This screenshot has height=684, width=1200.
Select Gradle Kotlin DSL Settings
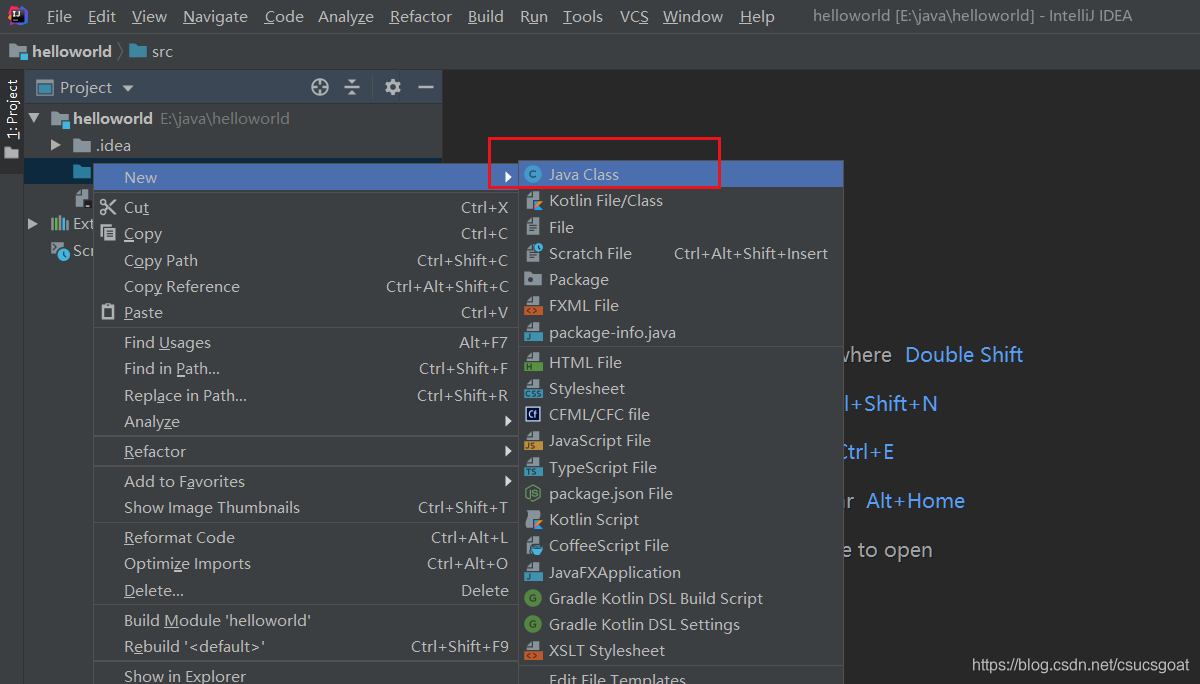tap(681, 625)
